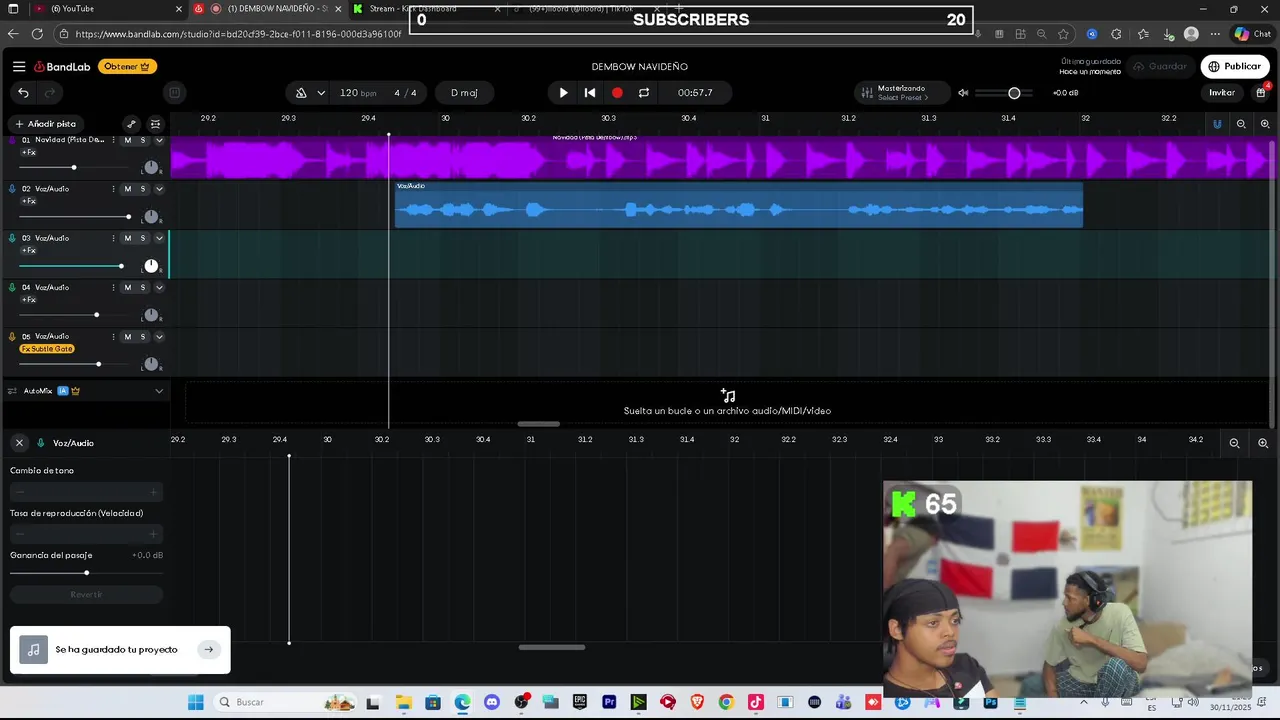Screen dimensions: 1280x720
Task: Zoom out the main timeline
Action: click(1241, 124)
